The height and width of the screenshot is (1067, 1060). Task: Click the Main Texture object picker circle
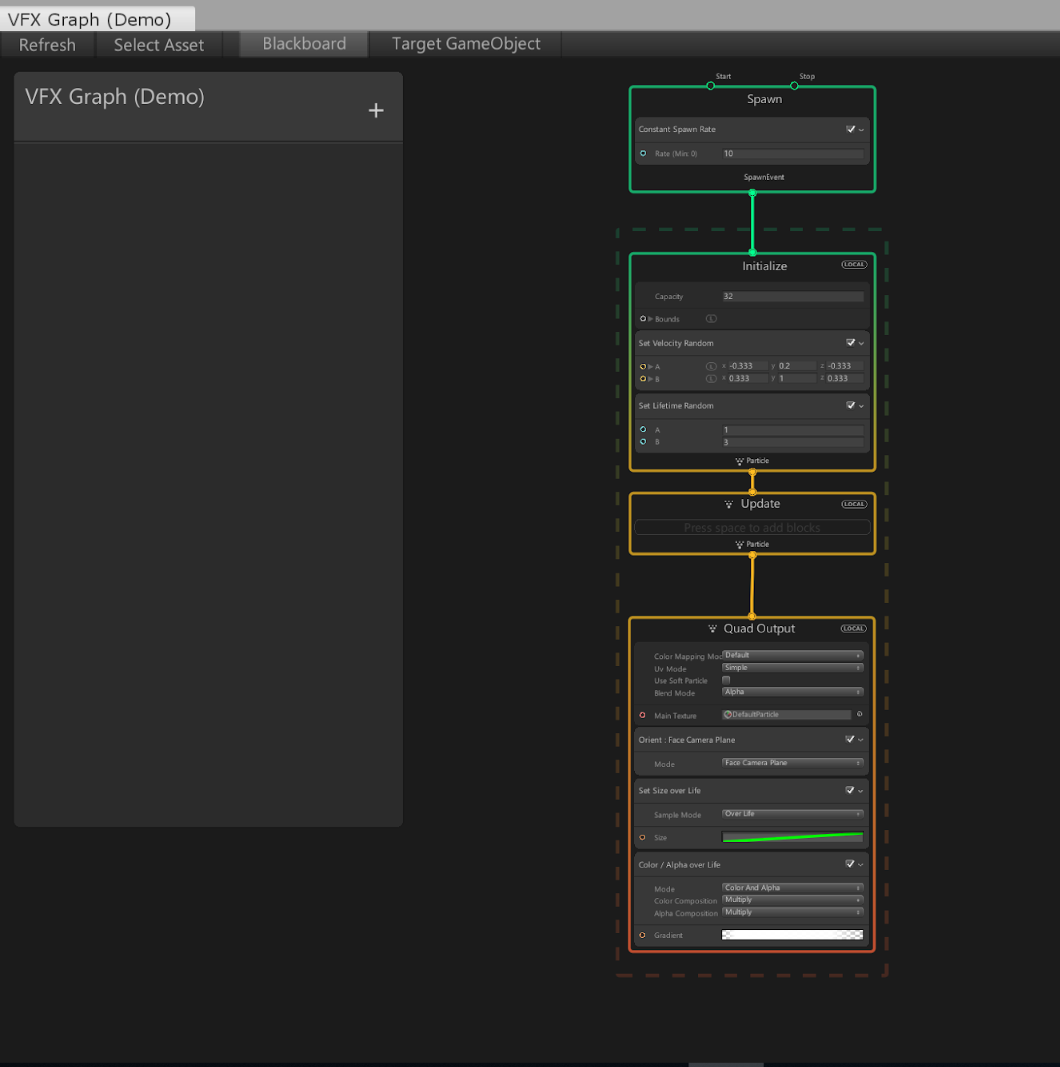[859, 715]
